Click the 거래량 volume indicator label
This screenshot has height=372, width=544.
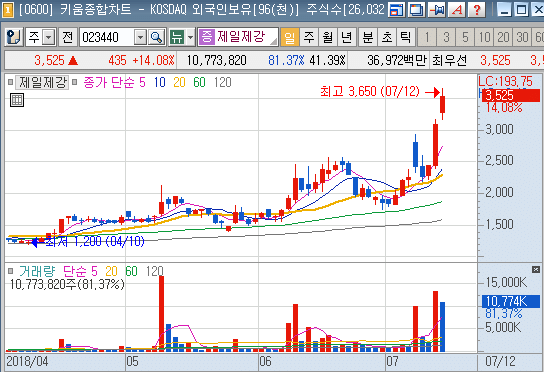coord(37,271)
